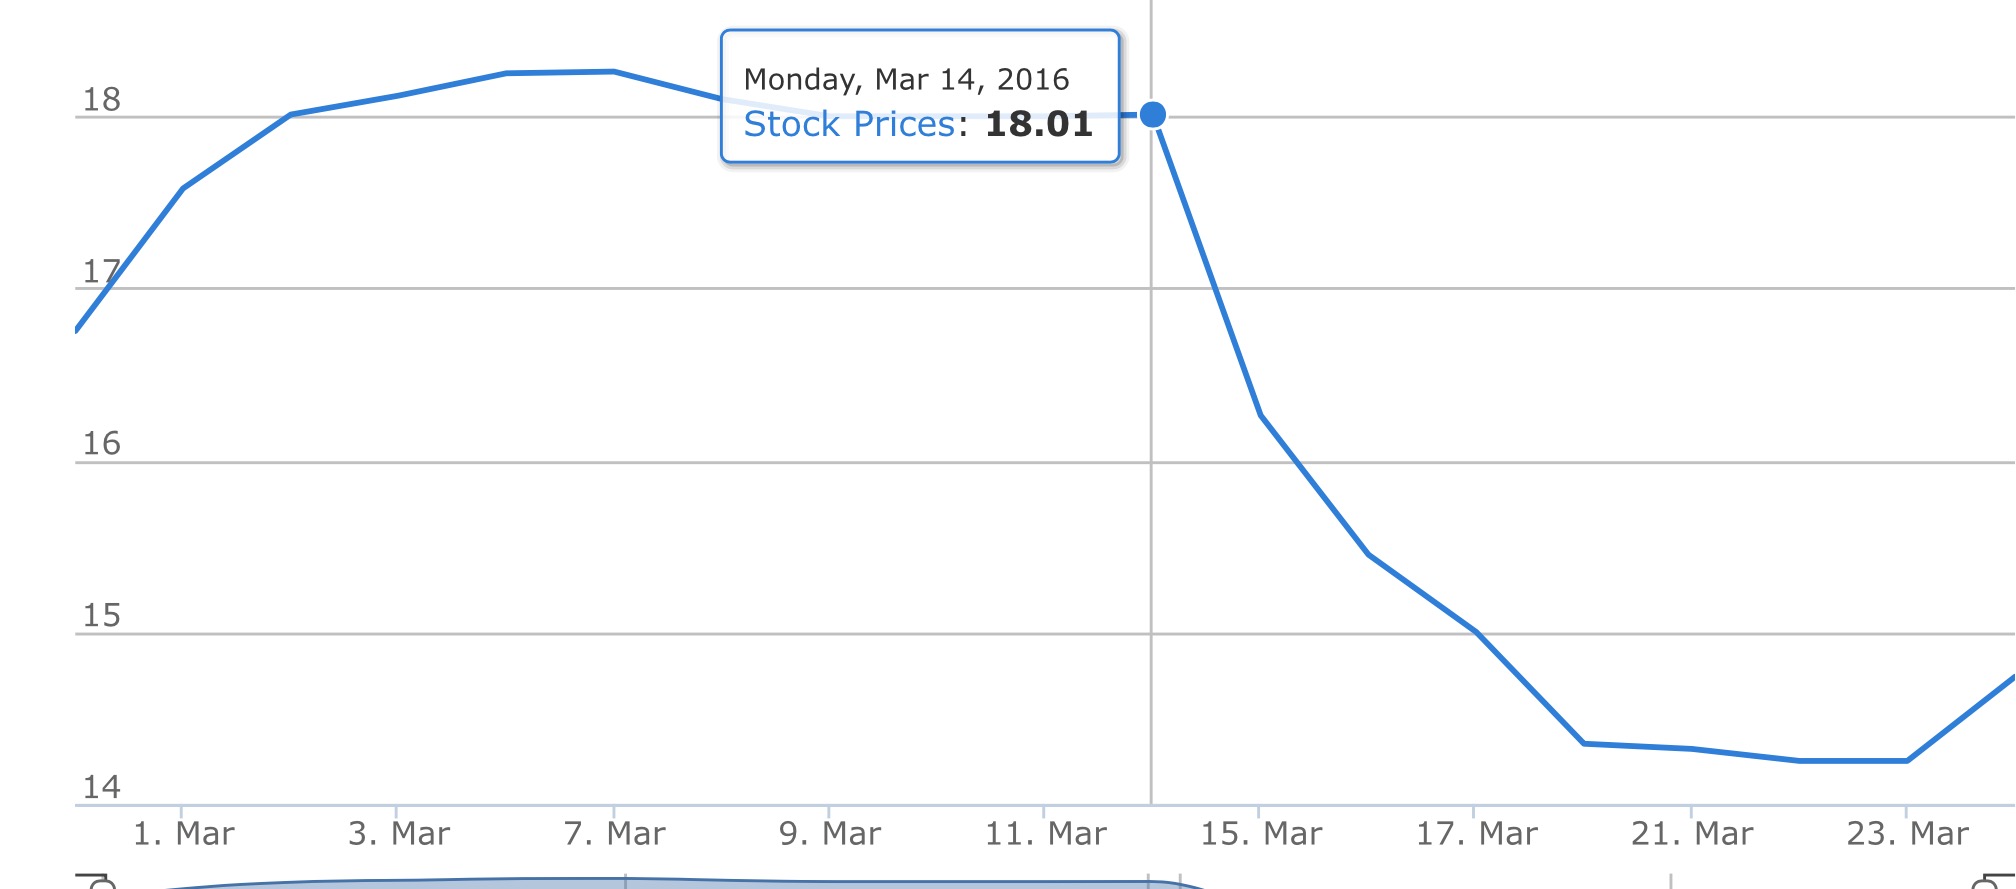2016x889 pixels.
Task: Click the line's low point at 23 Mar
Action: pyautogui.click(x=1907, y=761)
